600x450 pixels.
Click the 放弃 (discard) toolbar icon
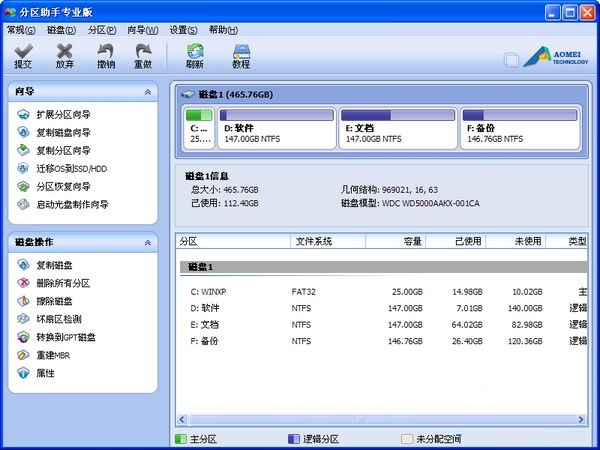[64, 51]
